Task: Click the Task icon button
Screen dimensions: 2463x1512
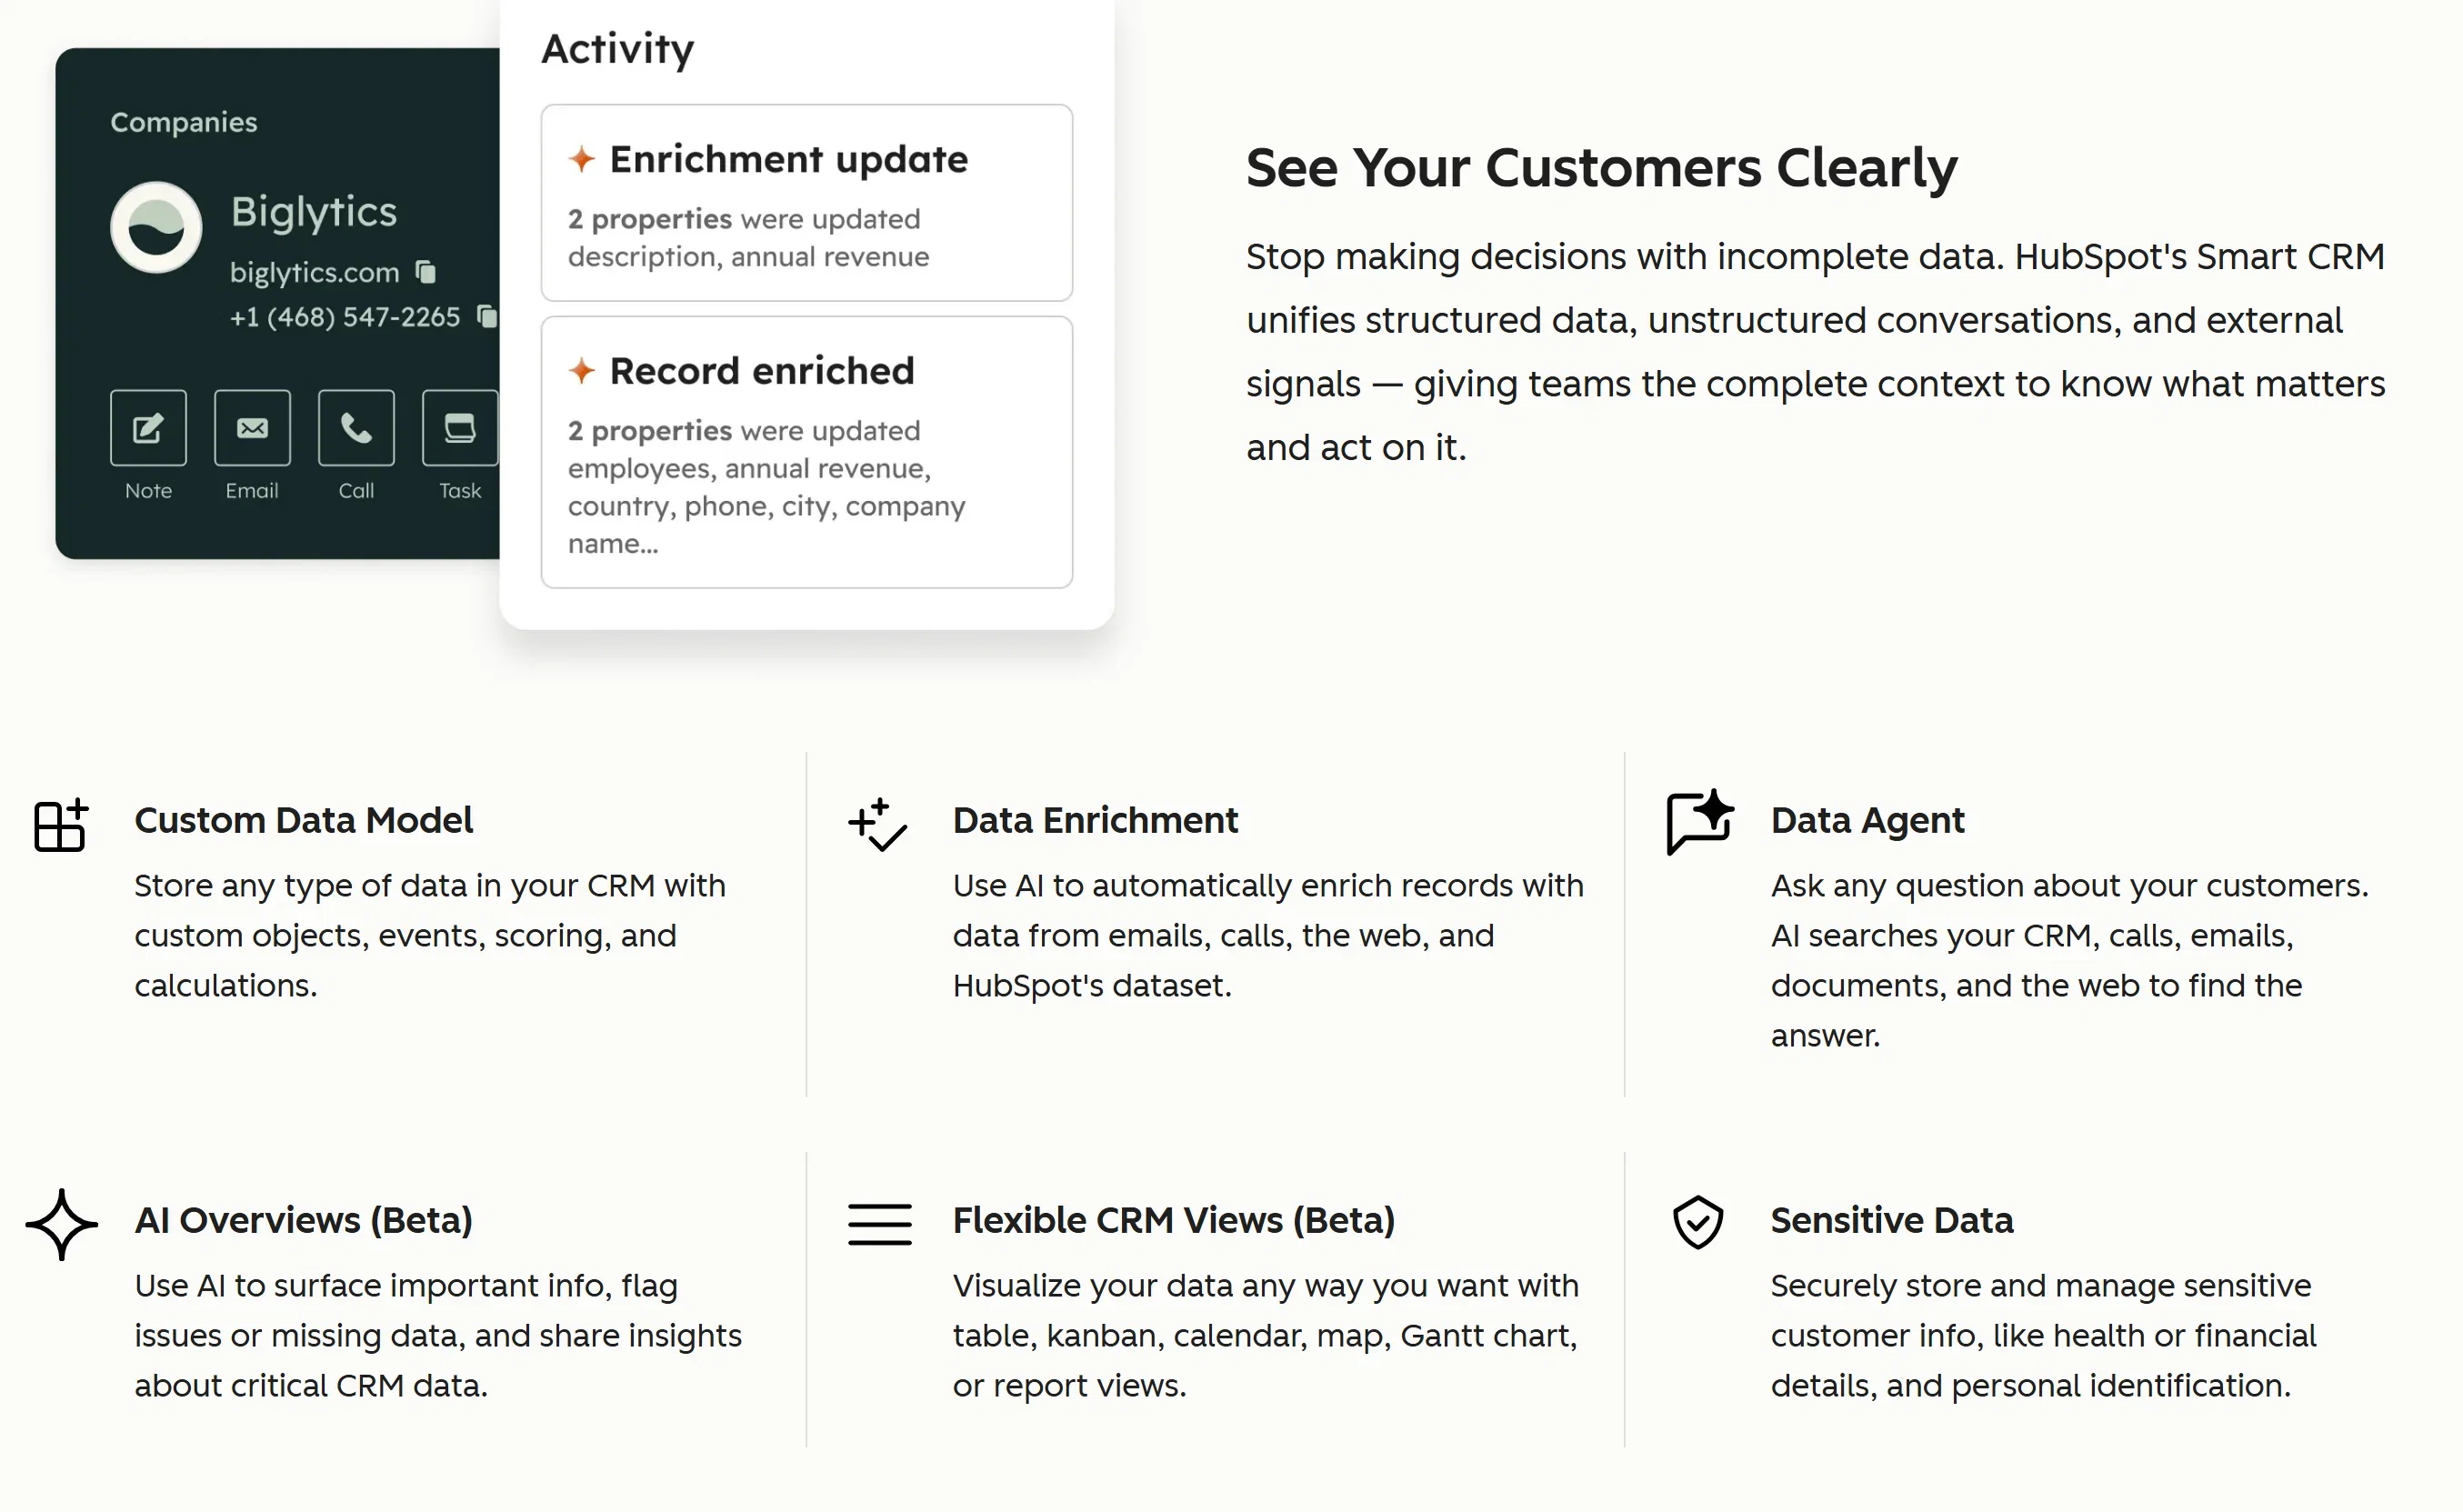Action: [460, 428]
